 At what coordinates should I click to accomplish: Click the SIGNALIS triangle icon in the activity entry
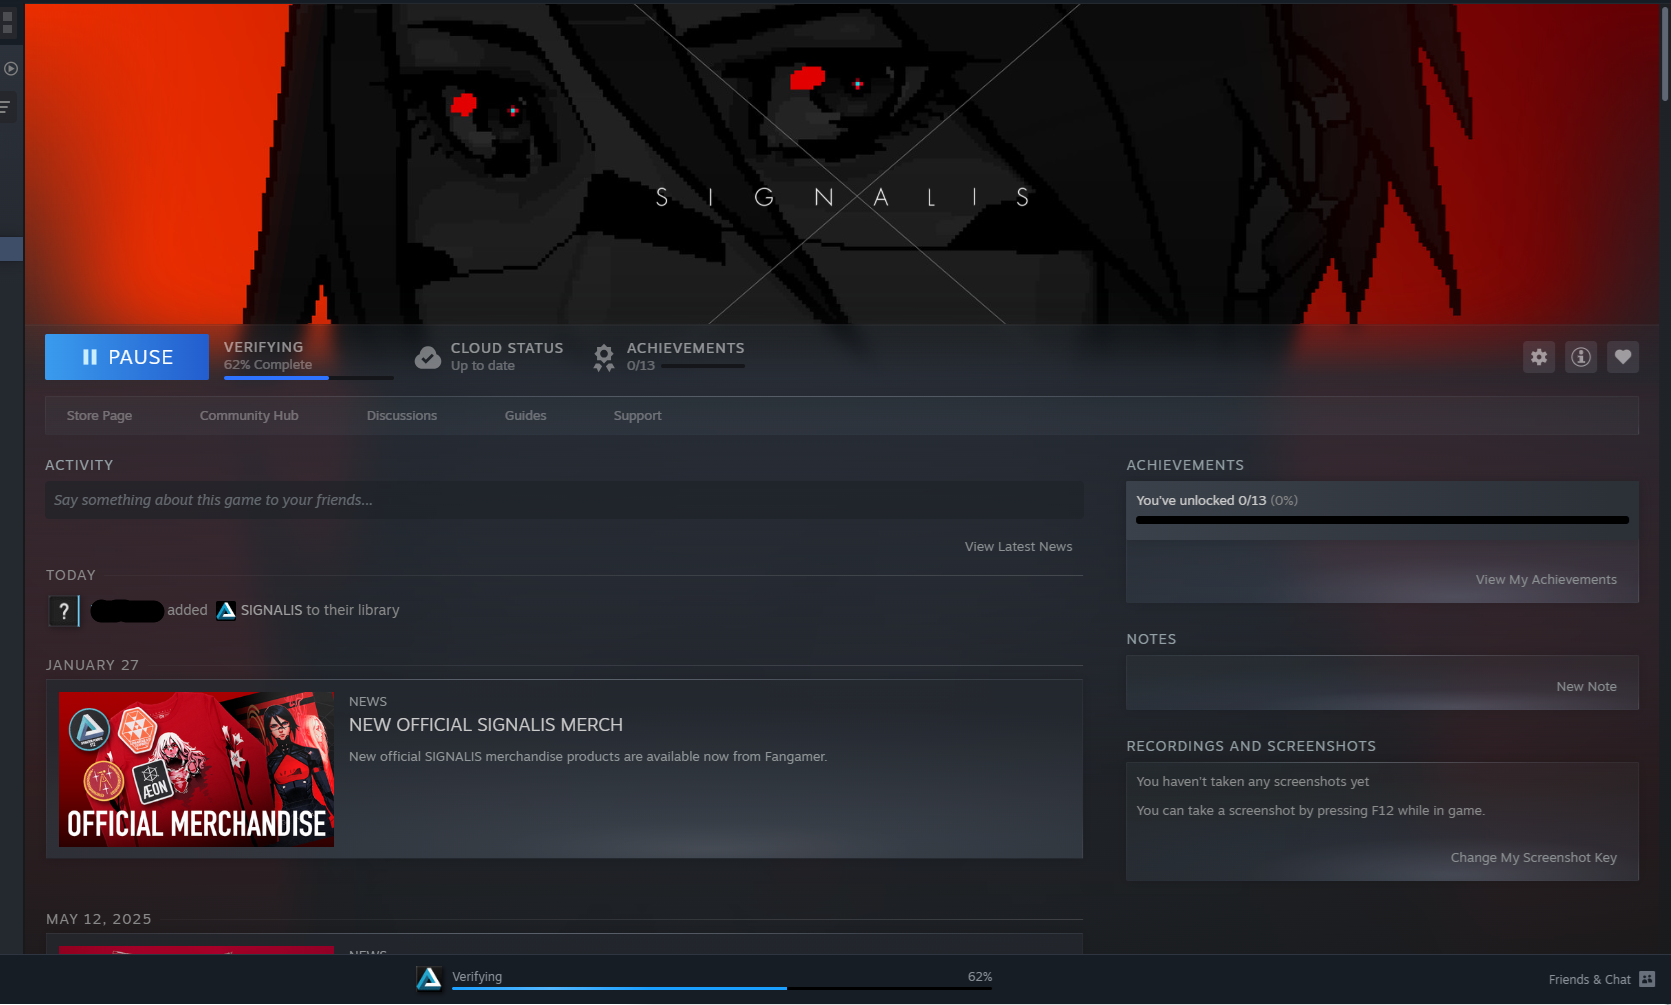tap(226, 610)
